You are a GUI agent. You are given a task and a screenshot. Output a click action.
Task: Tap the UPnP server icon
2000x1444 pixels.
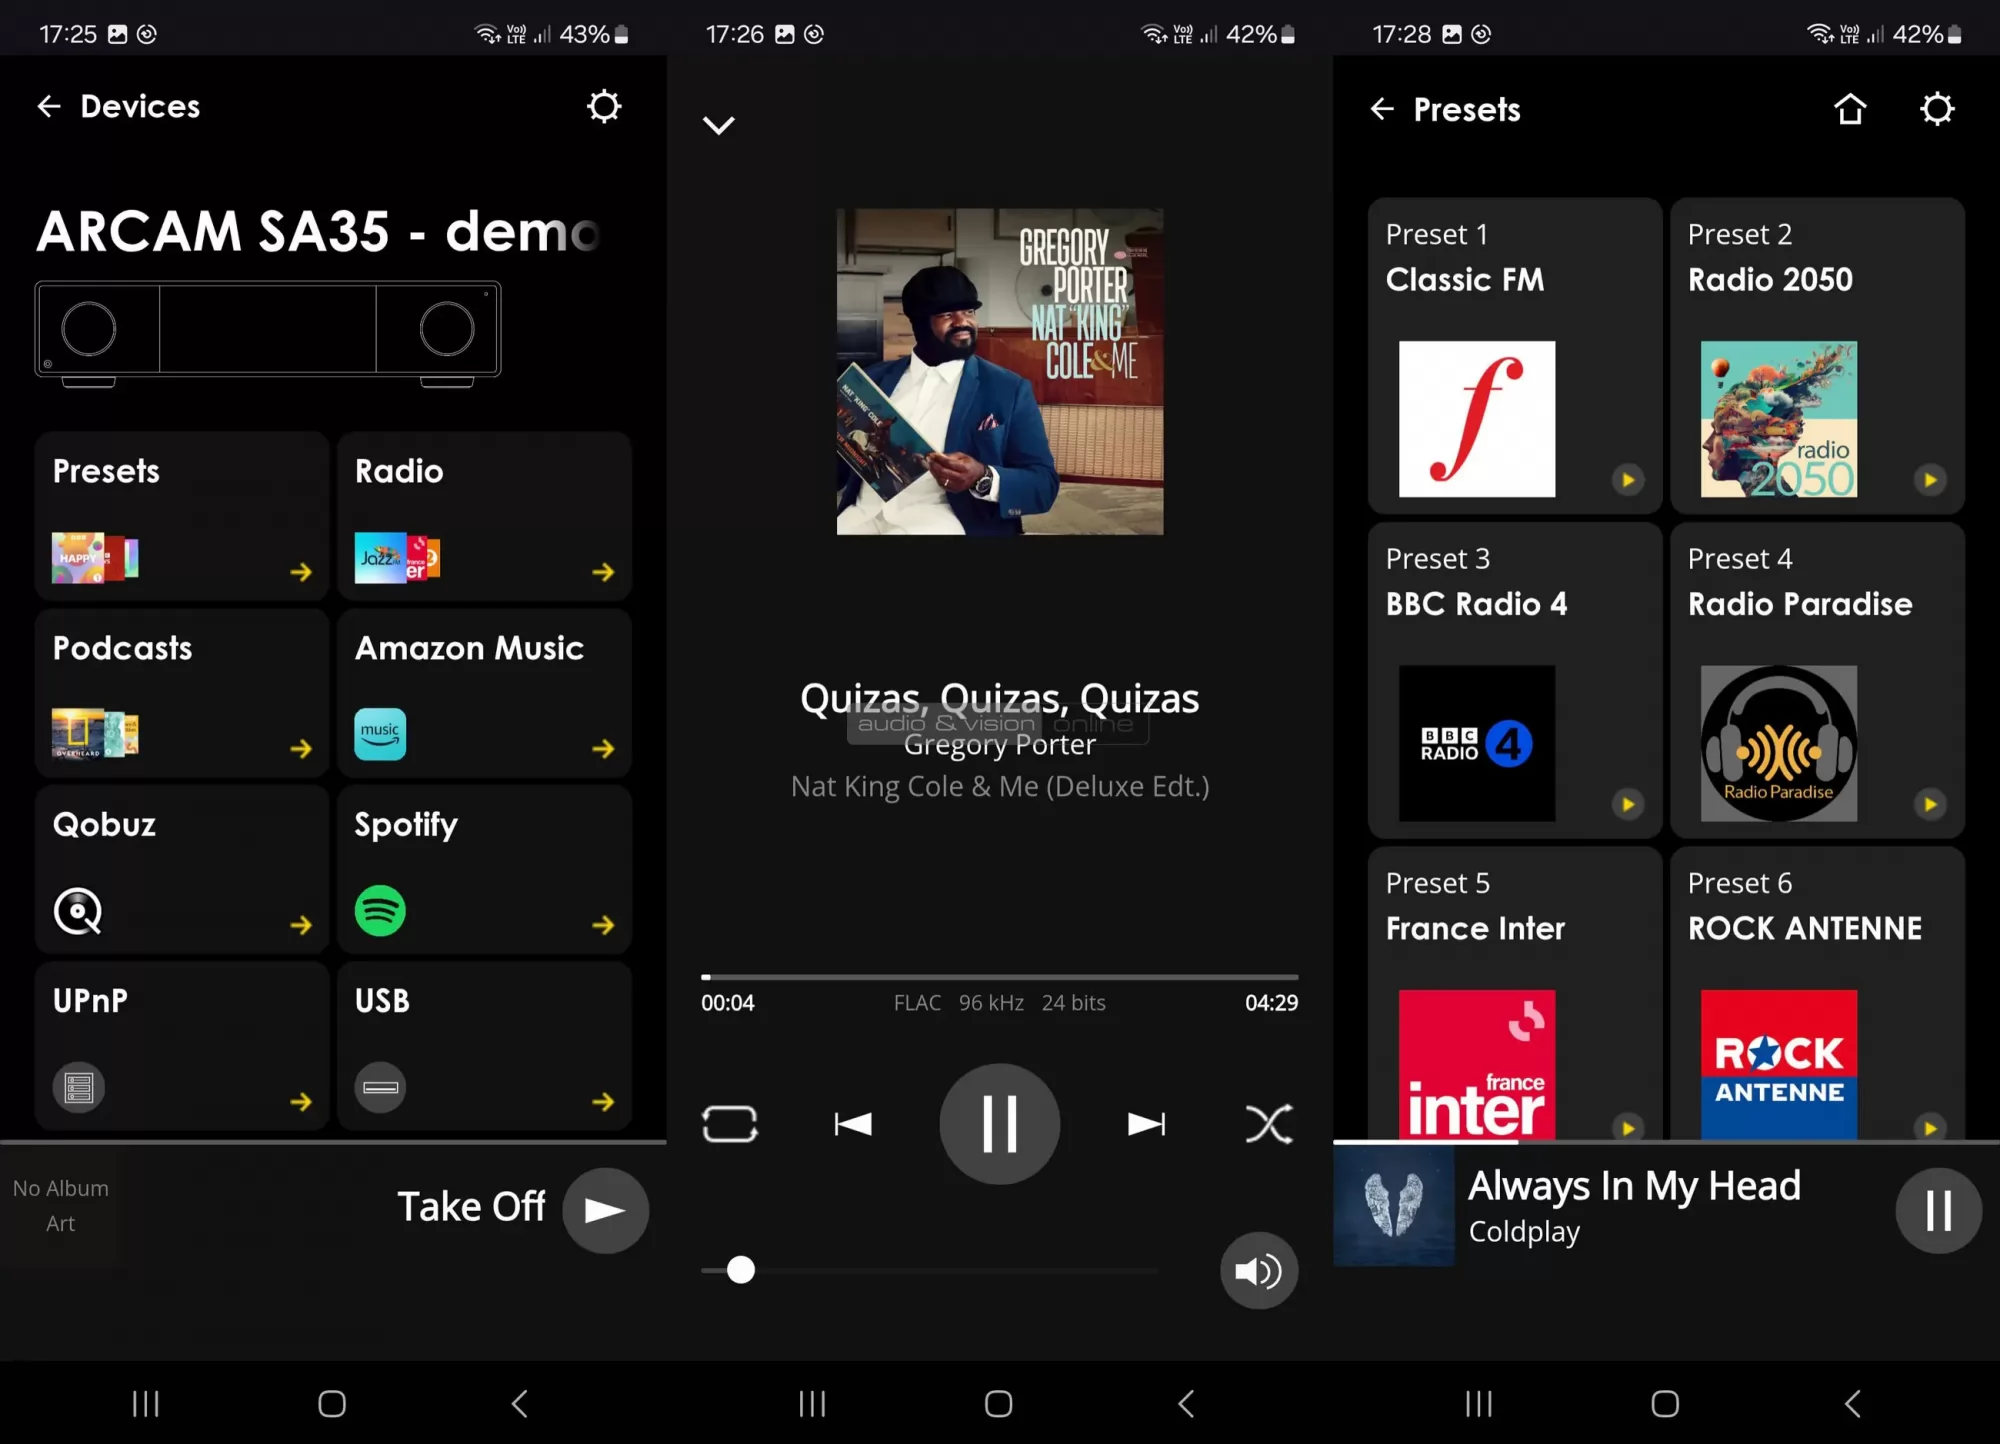coord(78,1087)
